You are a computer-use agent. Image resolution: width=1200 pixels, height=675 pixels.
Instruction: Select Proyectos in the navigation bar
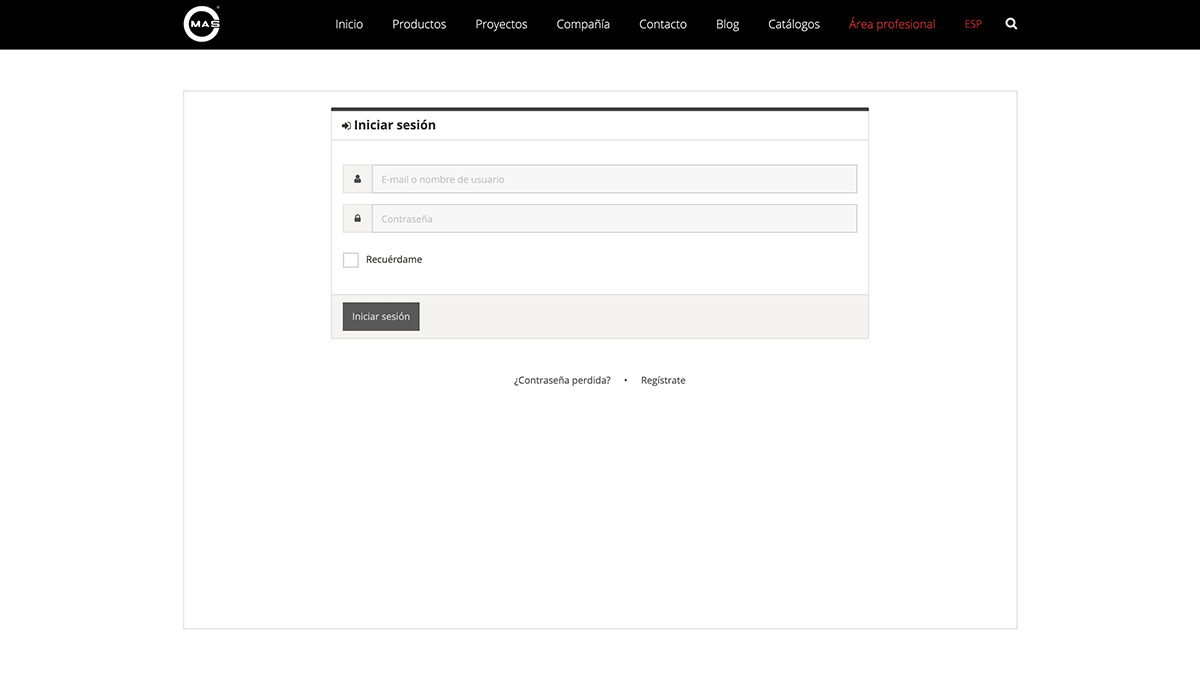tap(501, 24)
